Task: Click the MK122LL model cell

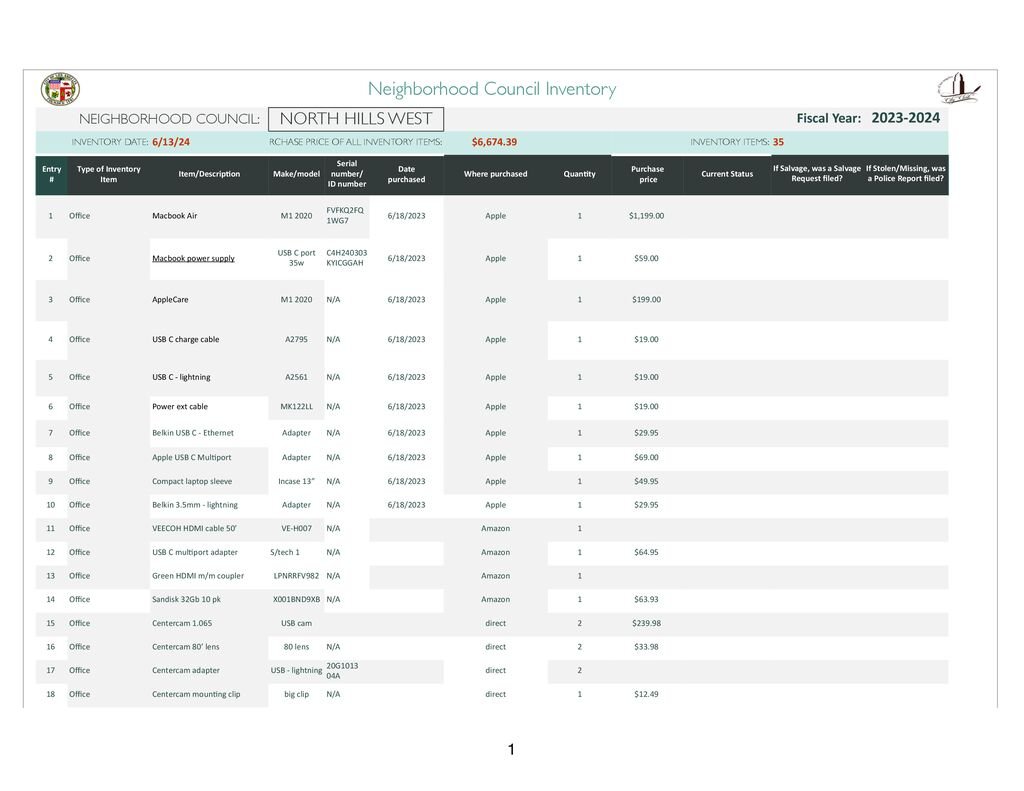Action: click(x=296, y=406)
